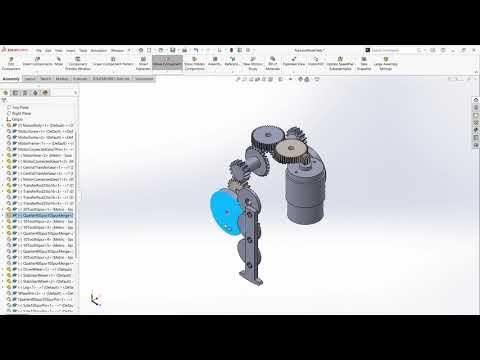Click the Smart Fasteners tool
This screenshot has height=360, width=480.
click(143, 63)
